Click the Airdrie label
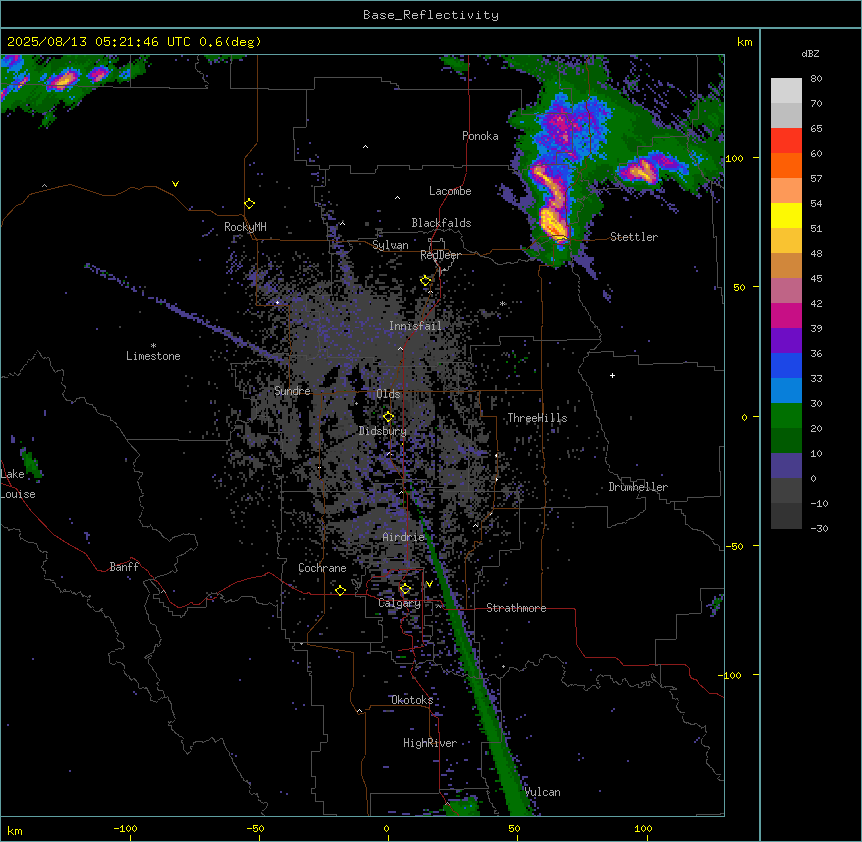The width and height of the screenshot is (862, 842). (404, 537)
